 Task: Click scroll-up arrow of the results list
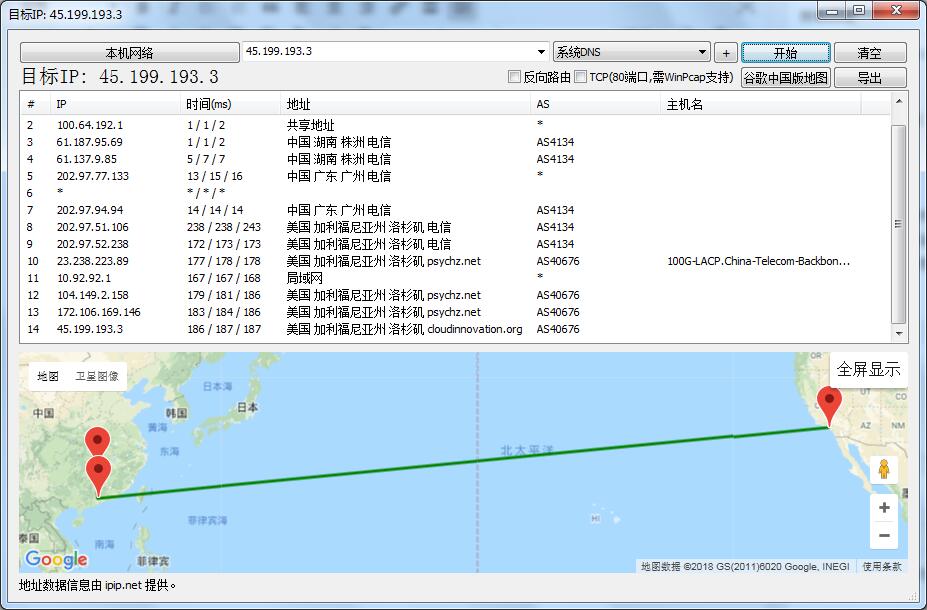[899, 101]
